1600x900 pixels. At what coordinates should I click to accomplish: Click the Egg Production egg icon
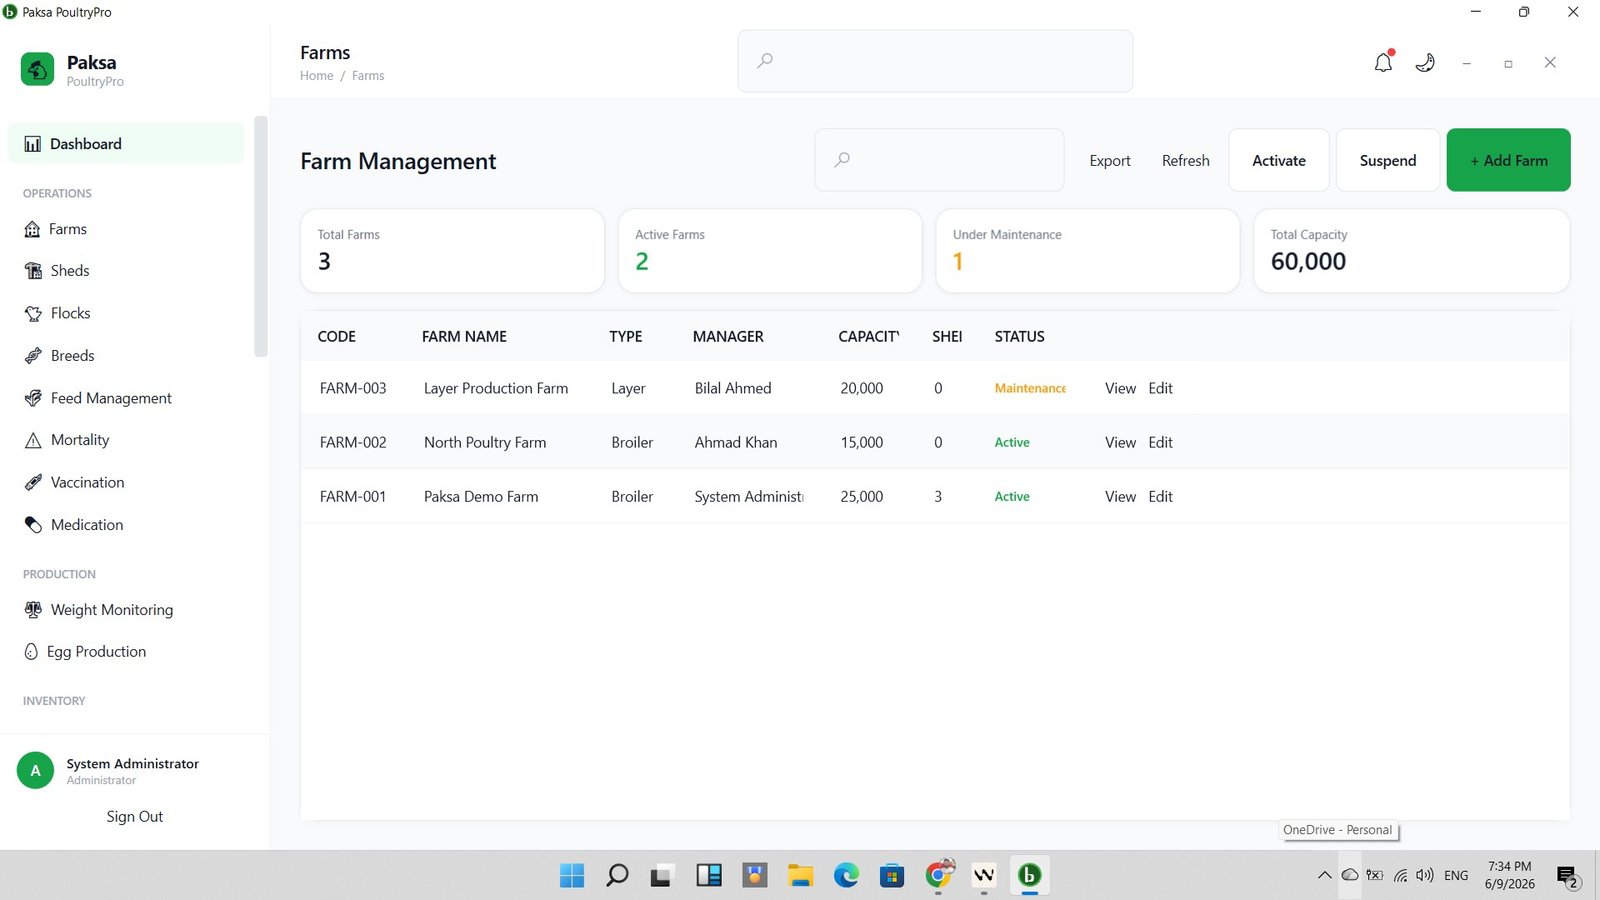[x=31, y=652]
